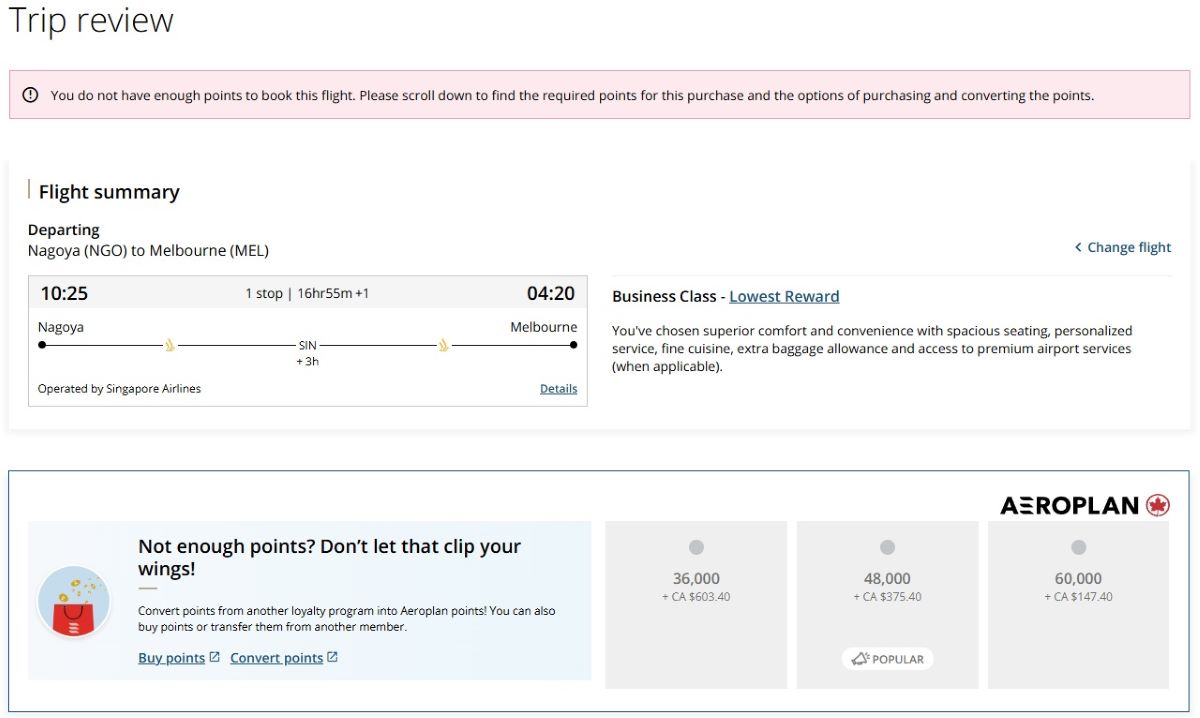The height and width of the screenshot is (718, 1200).
Task: Click the alert info icon in pink banner
Action: point(30,95)
